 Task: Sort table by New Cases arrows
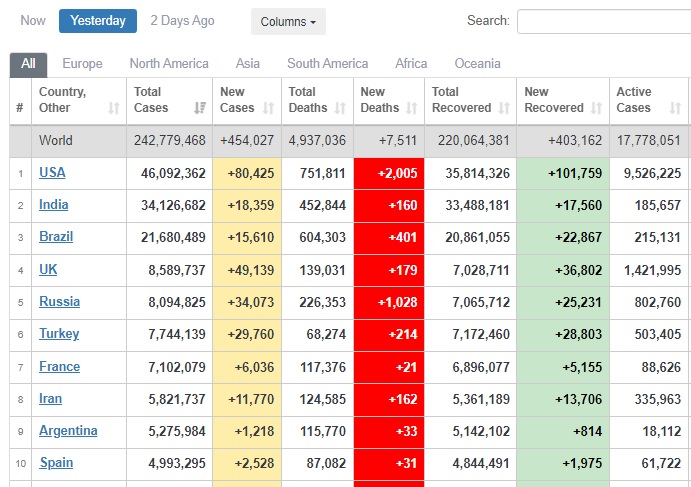point(269,108)
